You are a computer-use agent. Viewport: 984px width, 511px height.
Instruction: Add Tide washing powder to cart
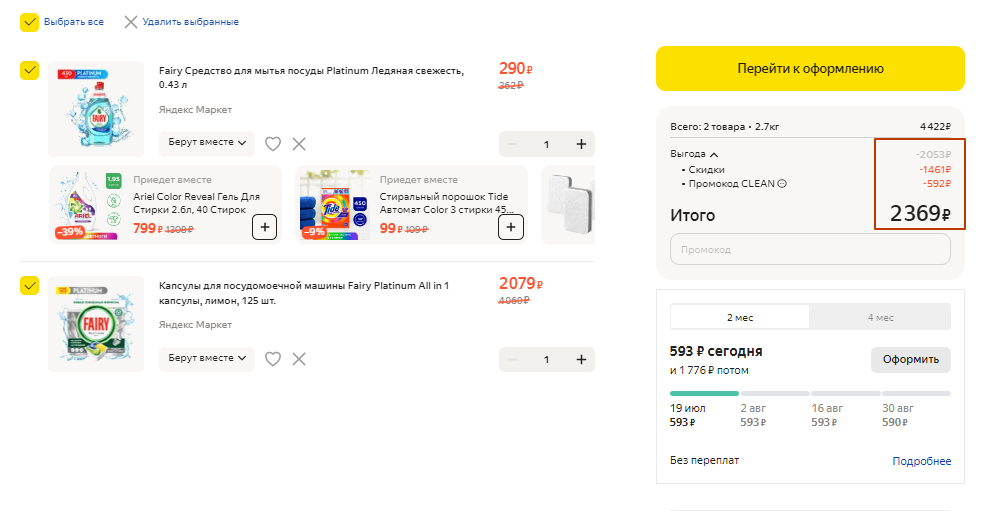click(x=510, y=227)
